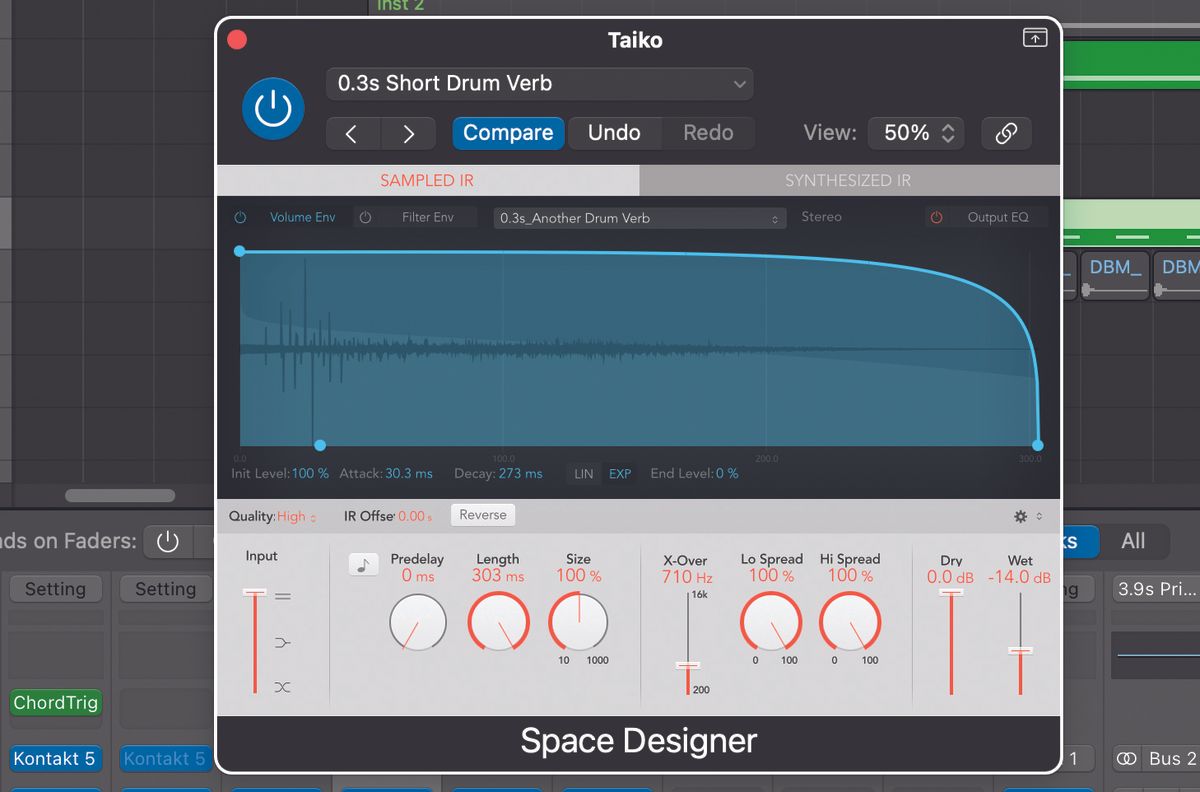Open the 0.3s Short Drum Verb preset menu

[538, 84]
